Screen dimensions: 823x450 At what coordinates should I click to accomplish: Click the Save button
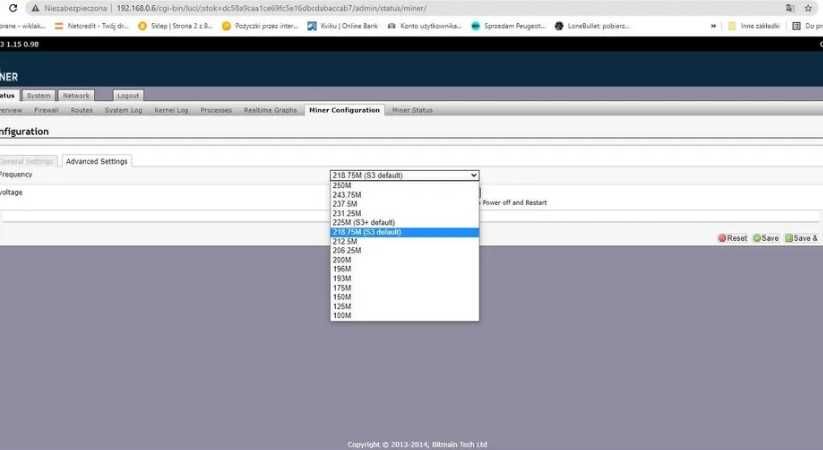click(766, 238)
